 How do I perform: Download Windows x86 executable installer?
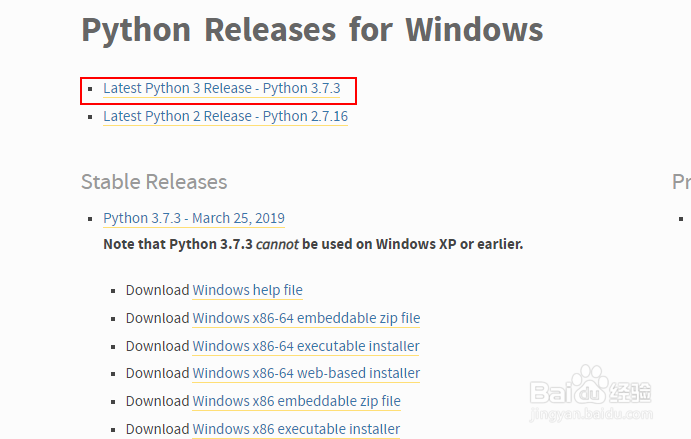[x=296, y=430]
